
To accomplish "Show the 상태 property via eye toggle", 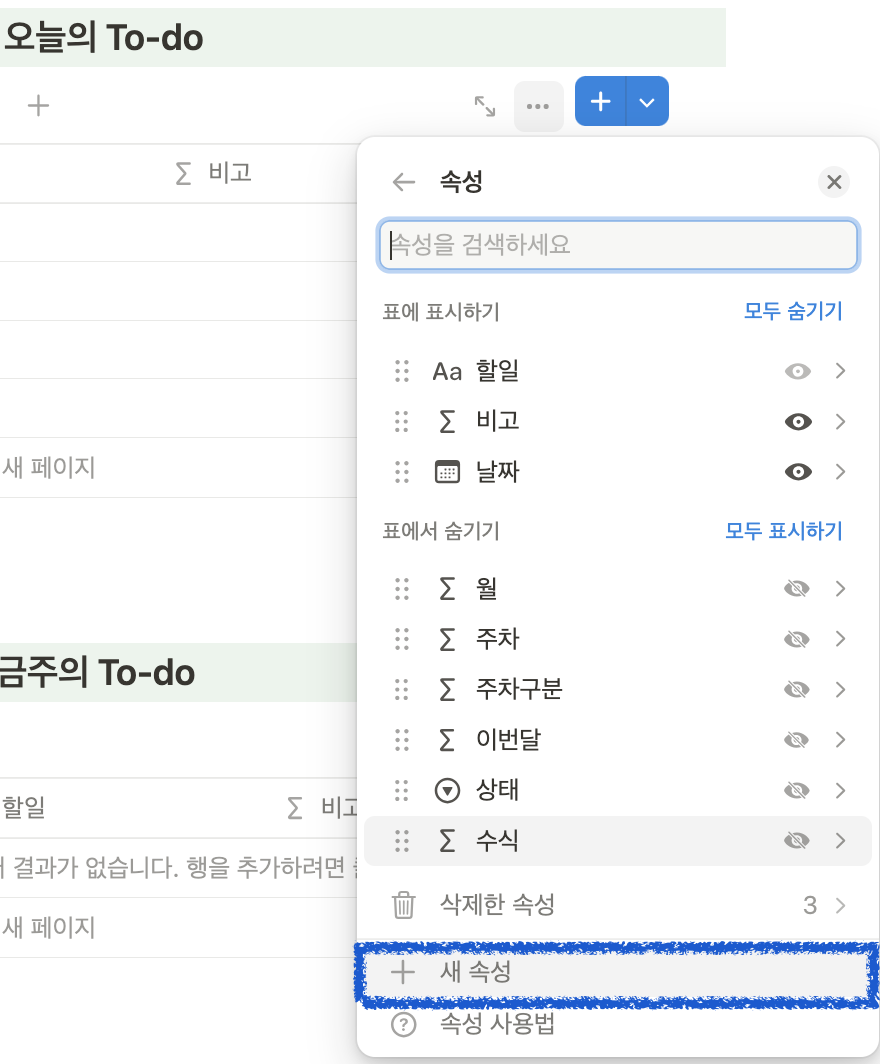I will (x=796, y=790).
